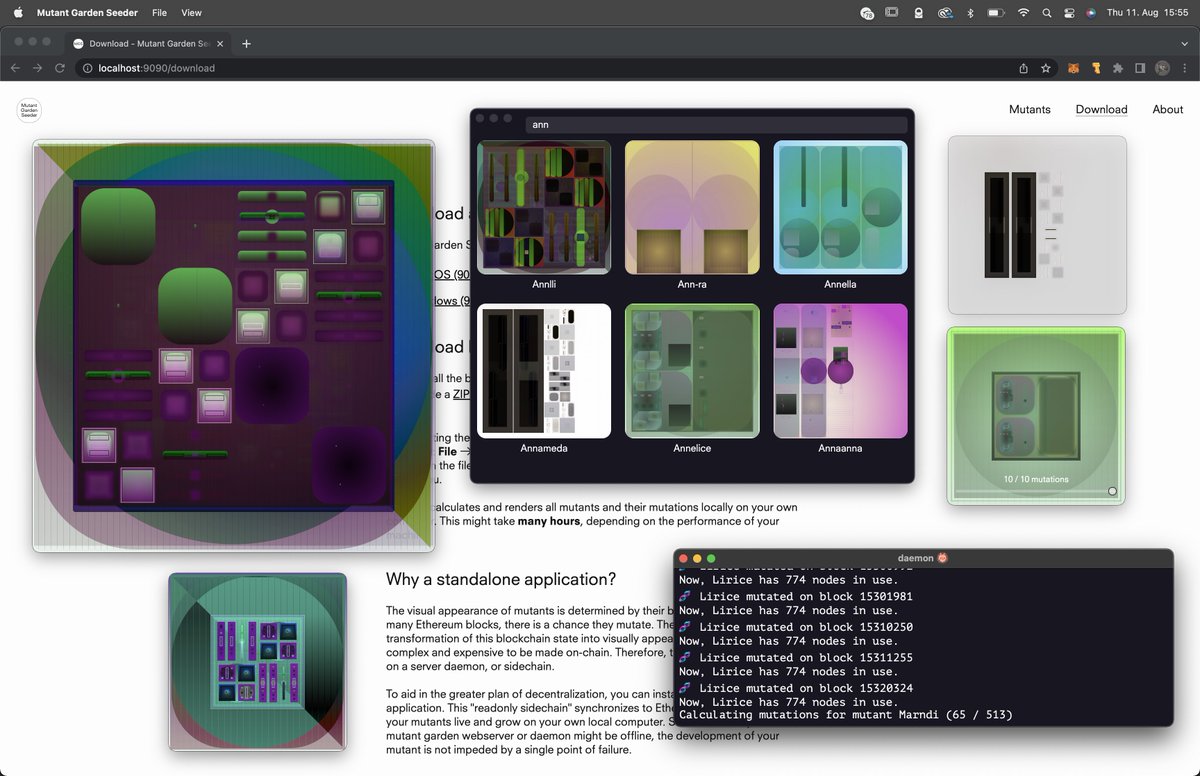This screenshot has width=1200, height=776.
Task: Open Siri from menu bar
Action: pos(1091,13)
